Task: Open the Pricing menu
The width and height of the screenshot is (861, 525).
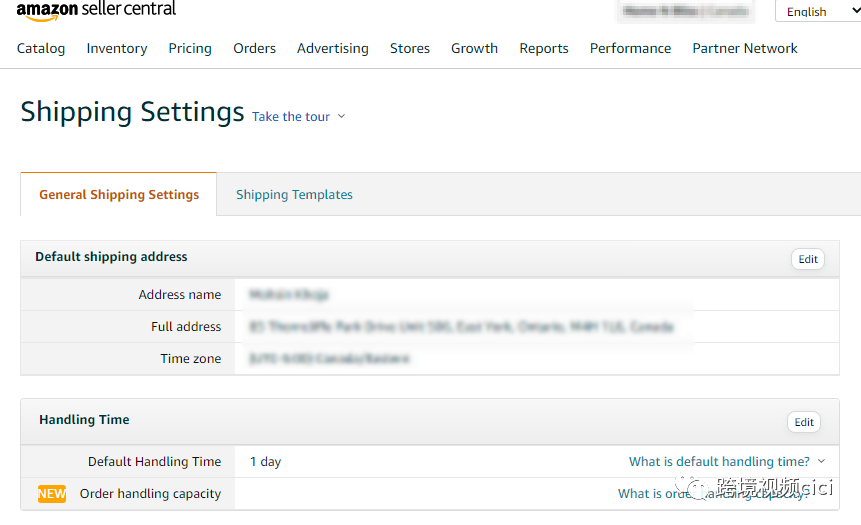Action: [190, 48]
